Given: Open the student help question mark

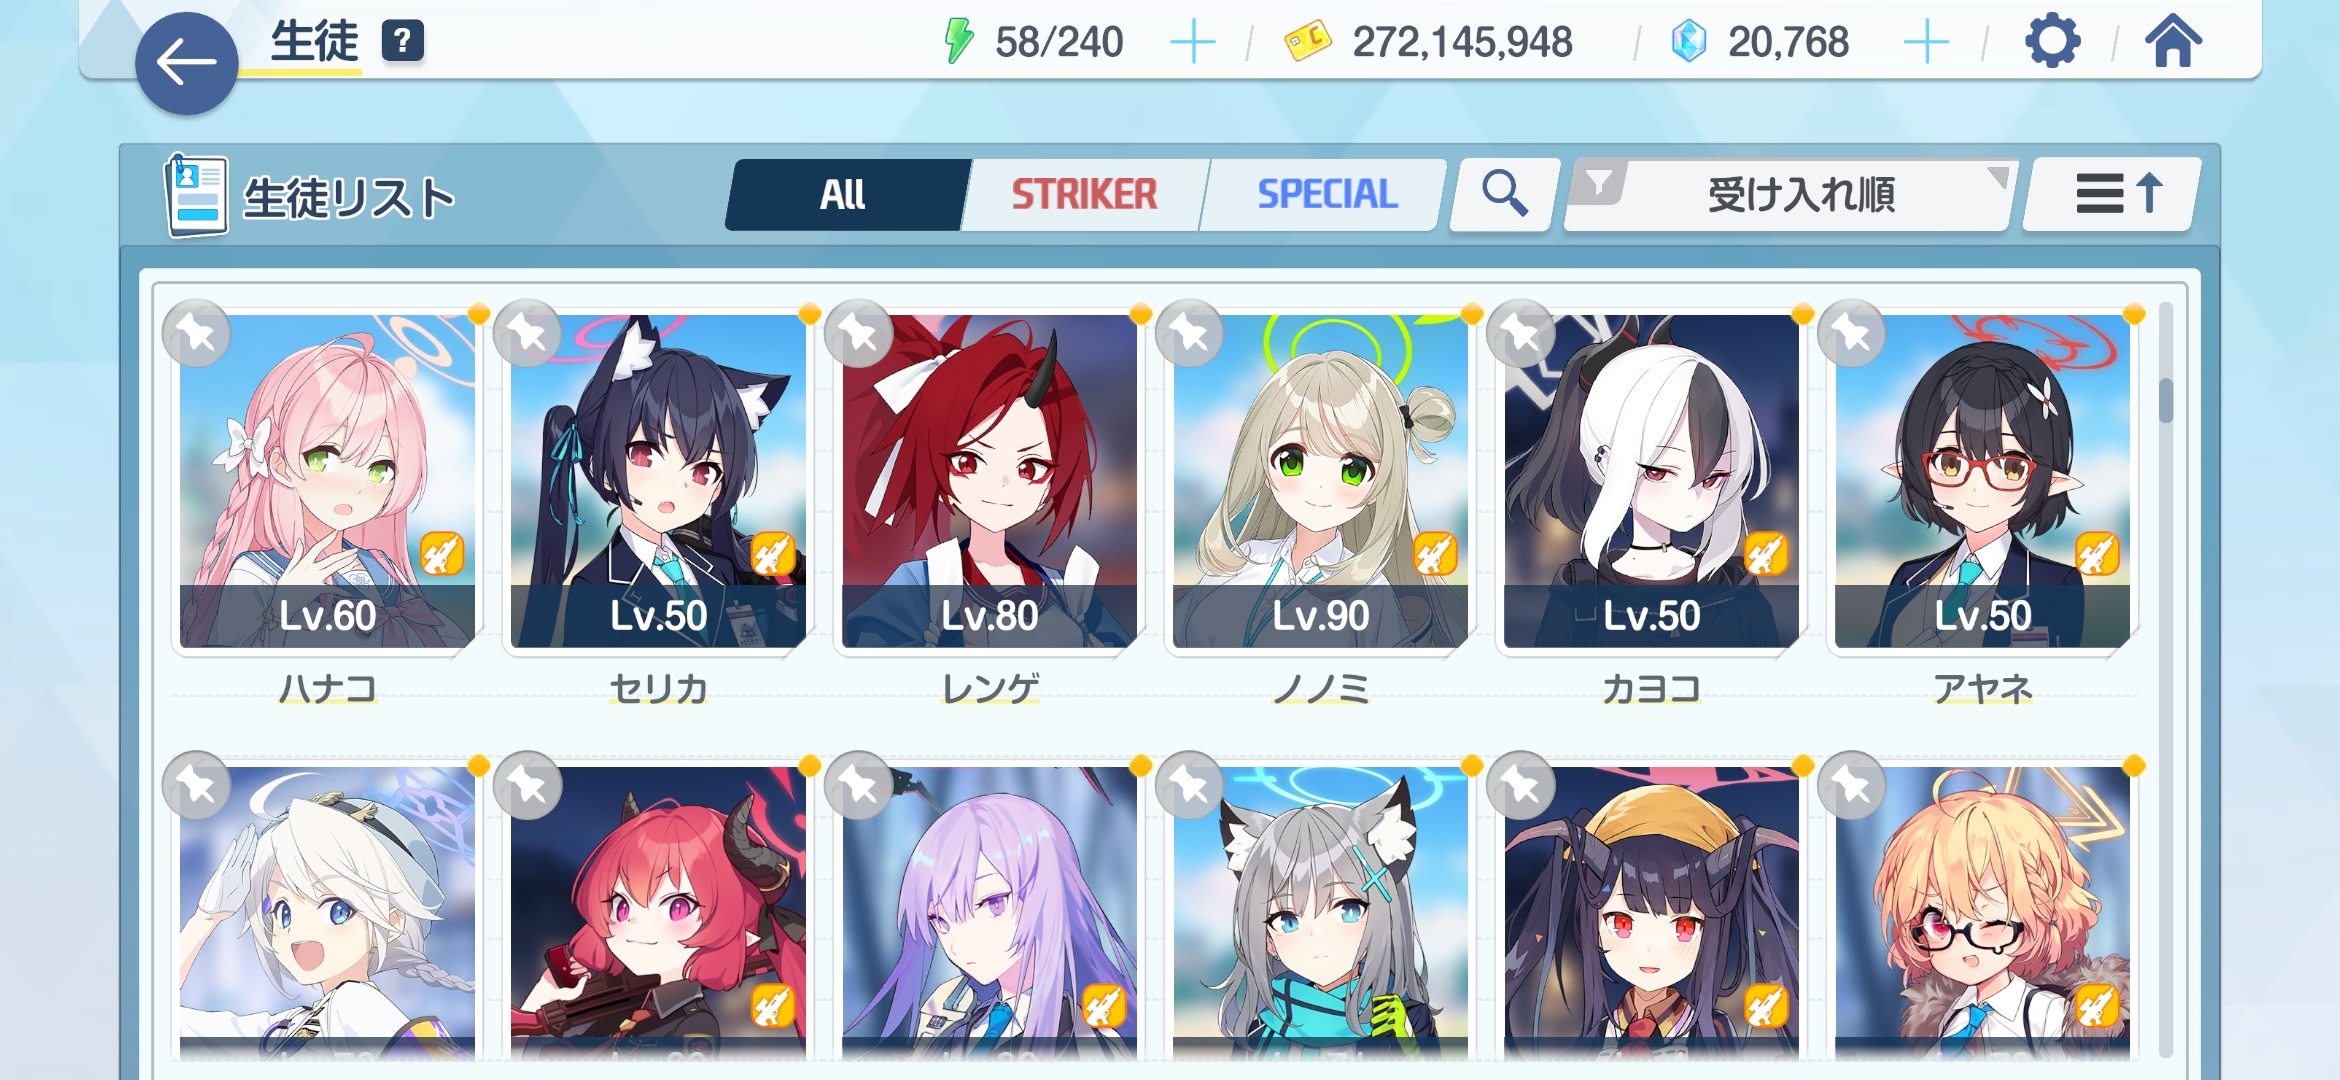Looking at the screenshot, I should coord(403,41).
